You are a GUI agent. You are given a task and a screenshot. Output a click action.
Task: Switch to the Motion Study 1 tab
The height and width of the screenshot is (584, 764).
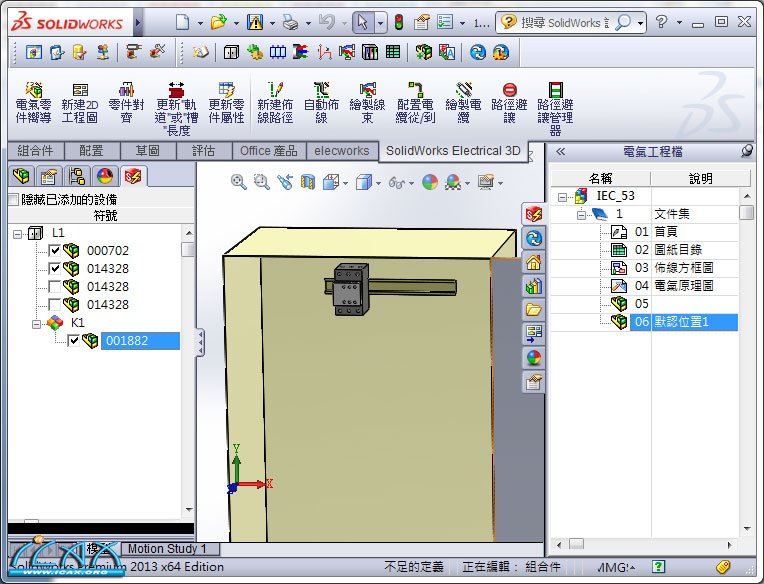(166, 548)
